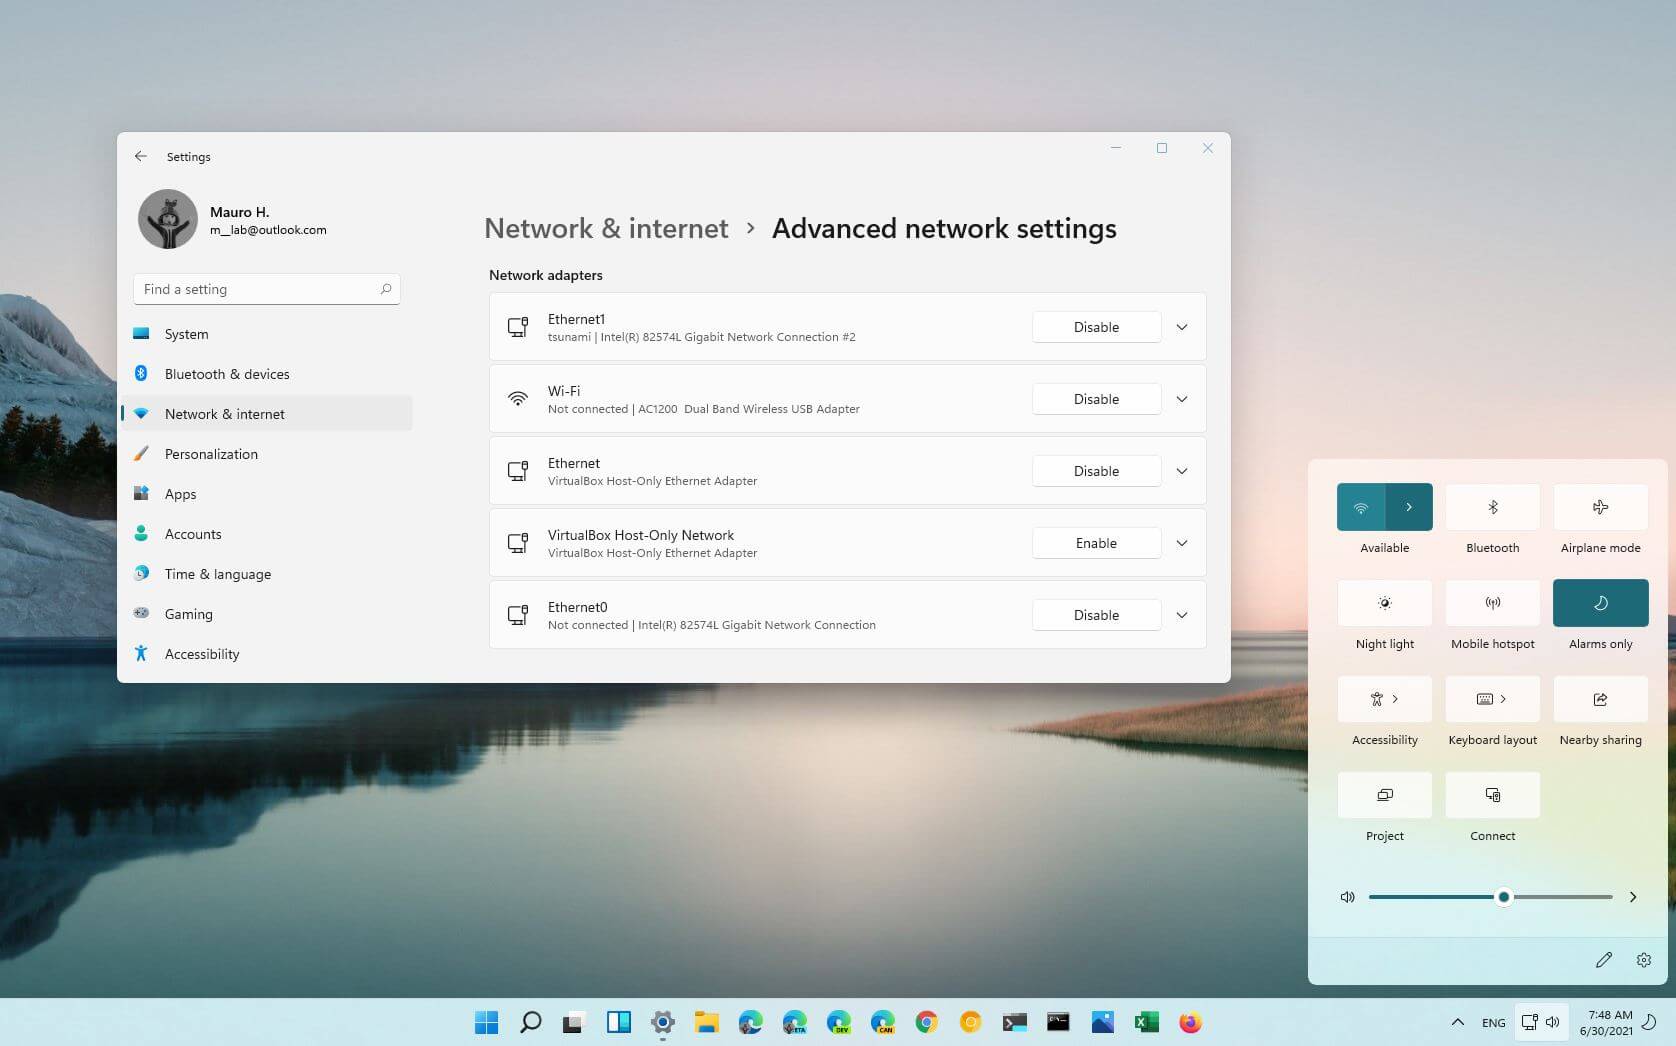Open the Accessibility settings section
Viewport: 1676px width, 1046px height.
coord(201,653)
